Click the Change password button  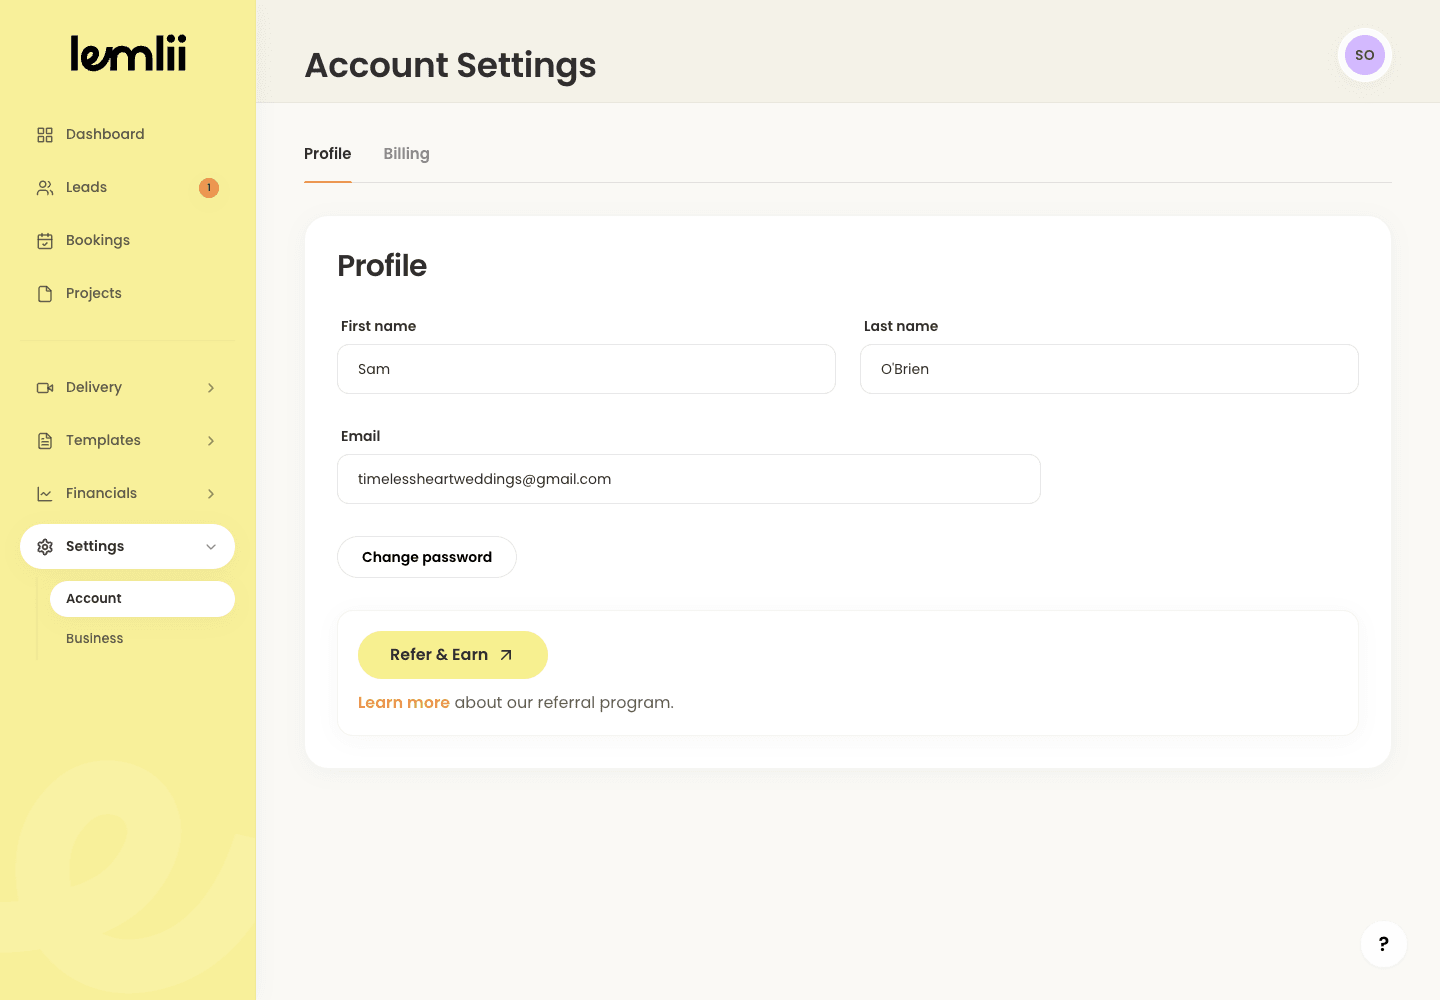(427, 557)
